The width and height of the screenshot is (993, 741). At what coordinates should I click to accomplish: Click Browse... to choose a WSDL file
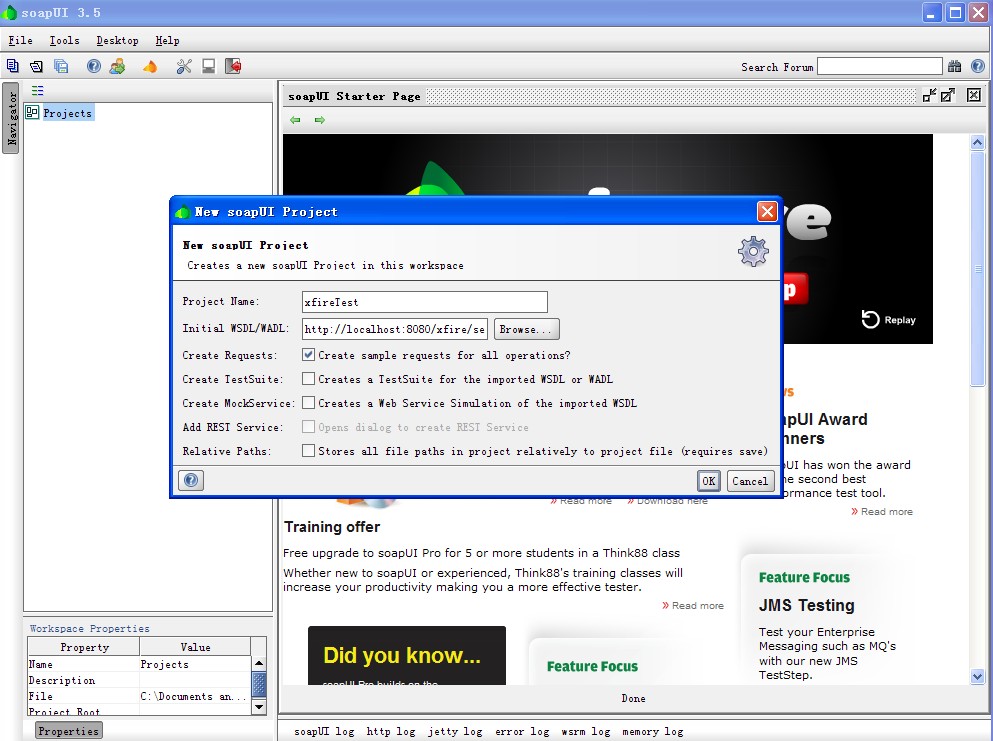pyautogui.click(x=526, y=329)
